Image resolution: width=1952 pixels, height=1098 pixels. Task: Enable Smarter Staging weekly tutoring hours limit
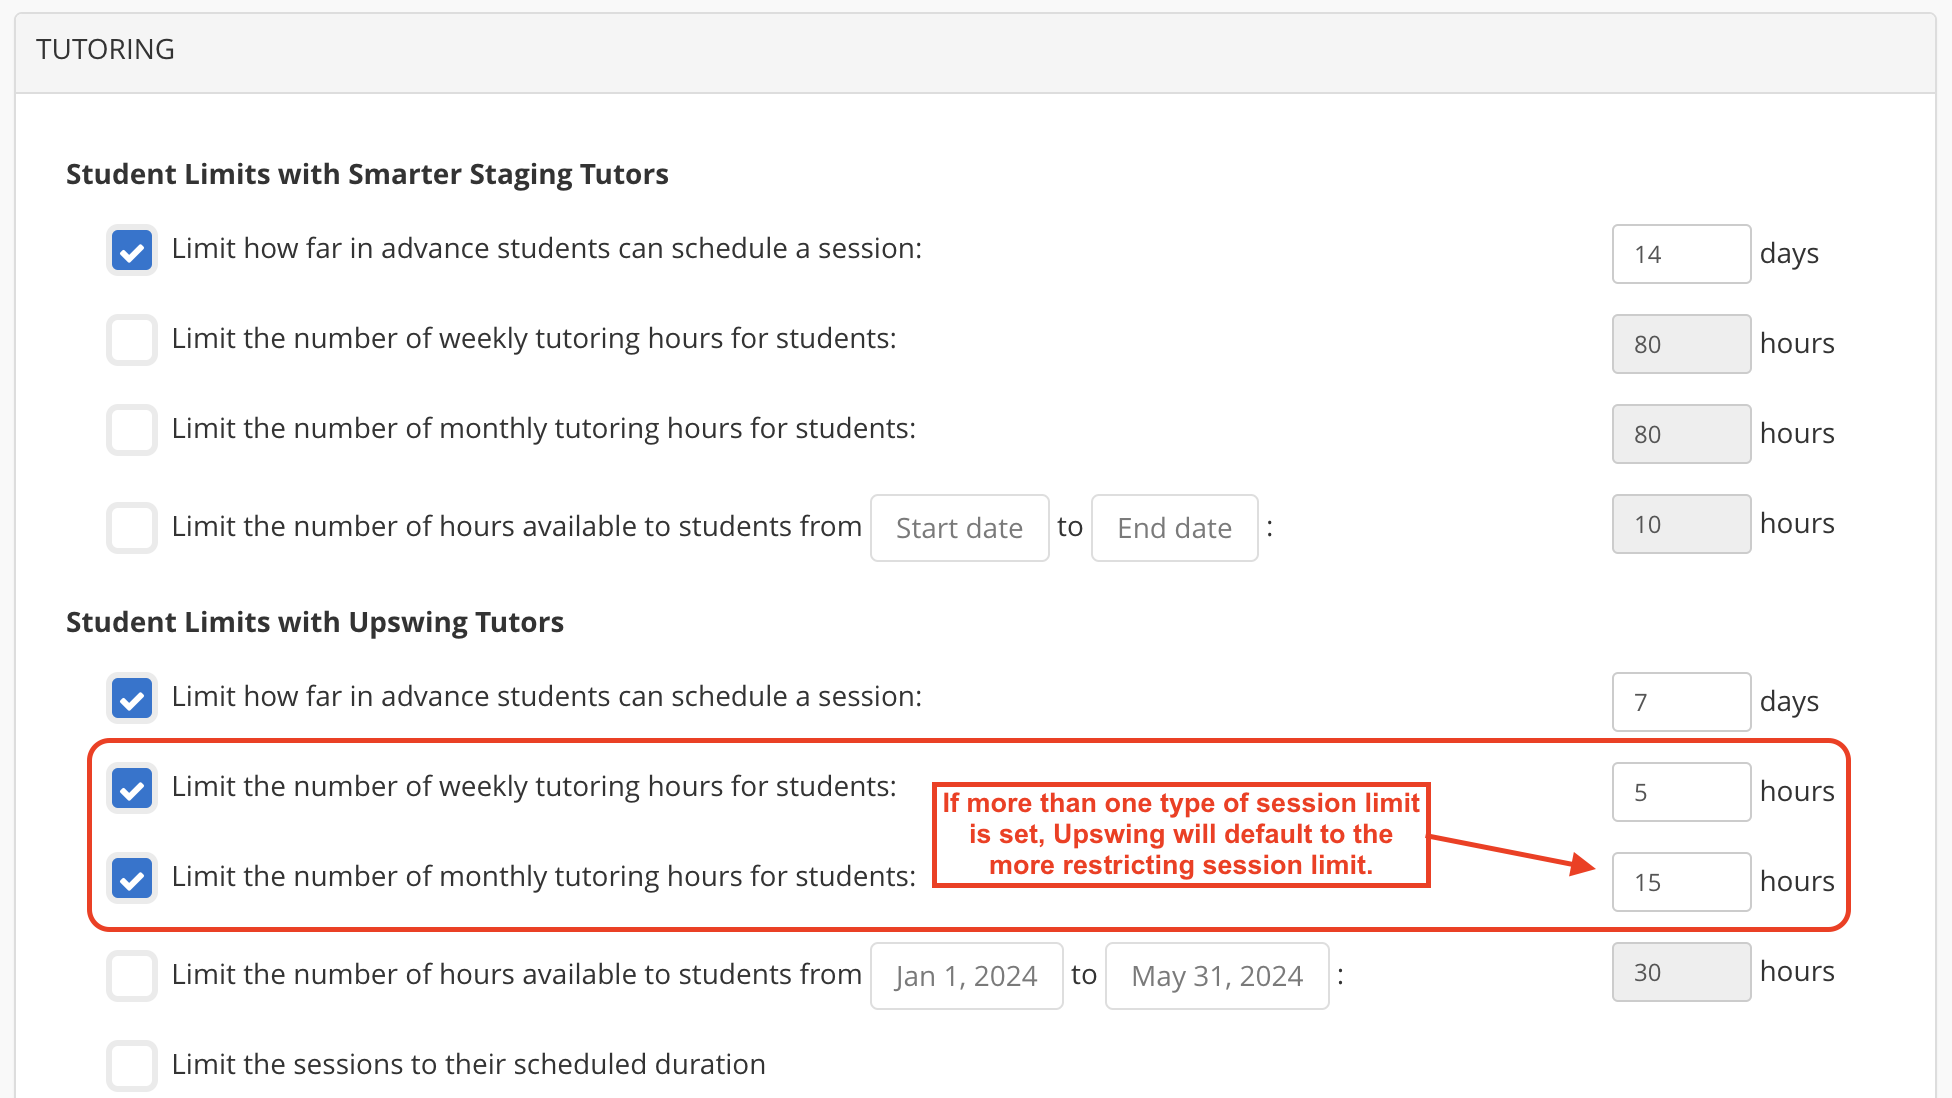pos(132,340)
